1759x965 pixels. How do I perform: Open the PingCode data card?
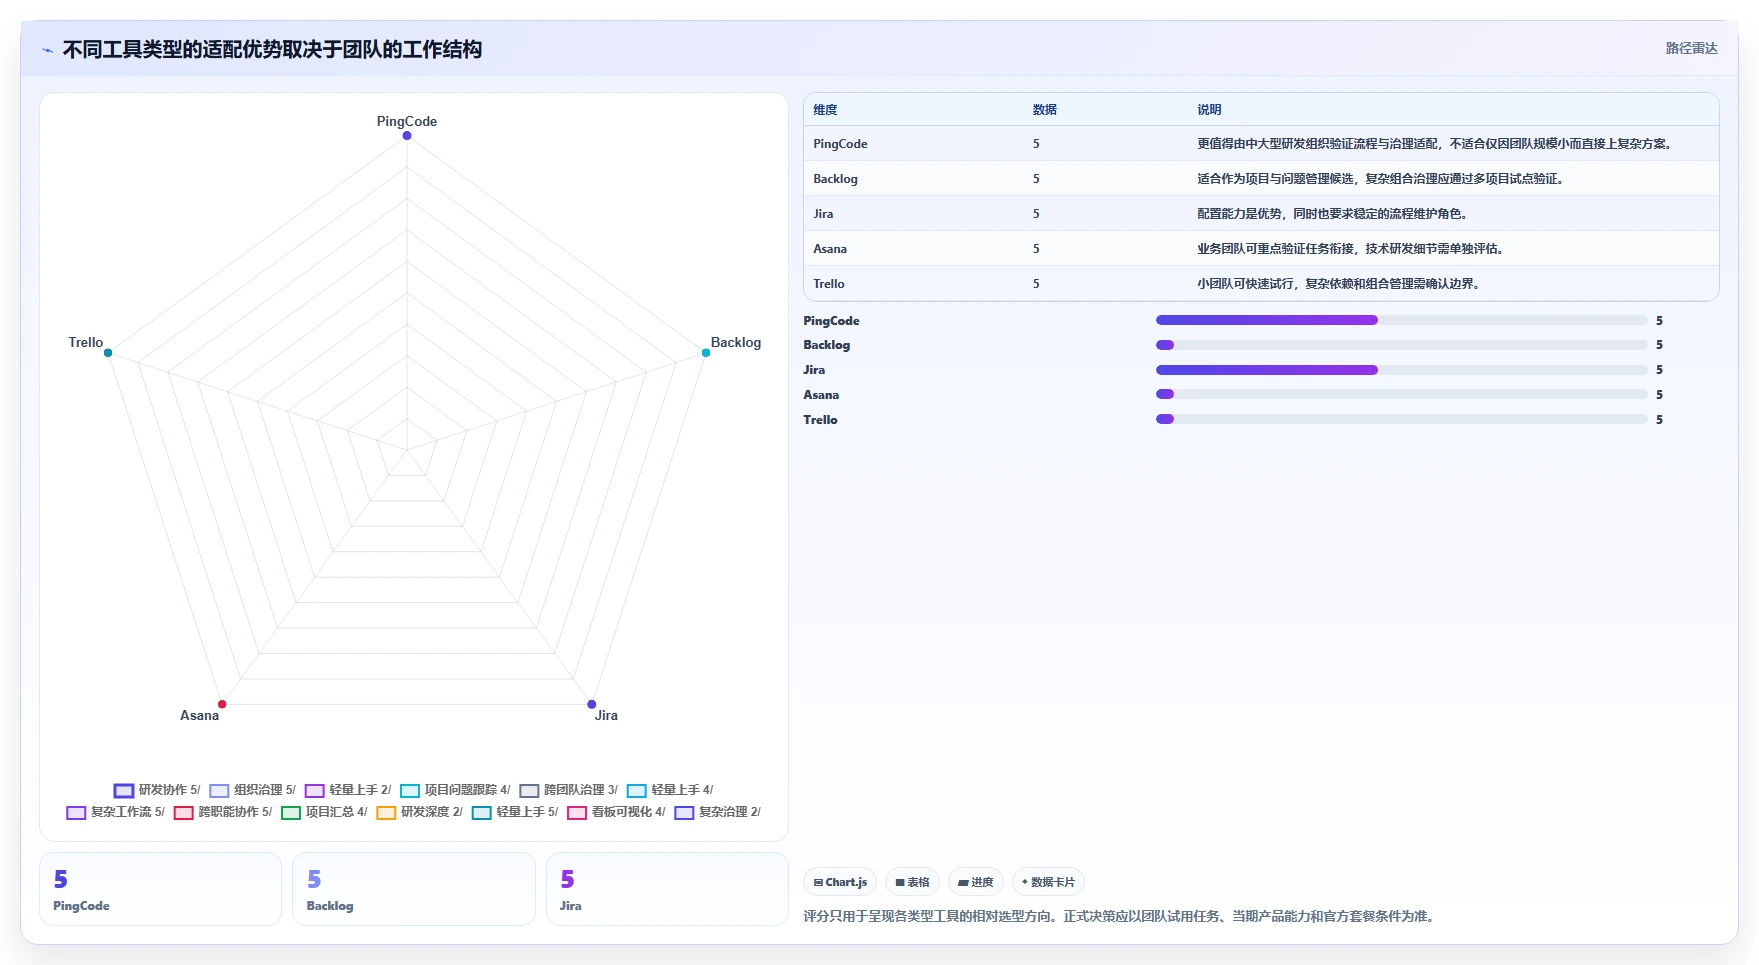point(160,889)
